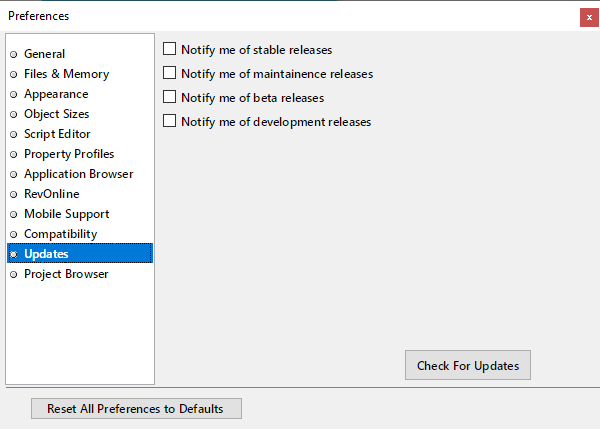The image size is (600, 429).
Task: Open Object Sizes settings
Action: click(x=56, y=114)
